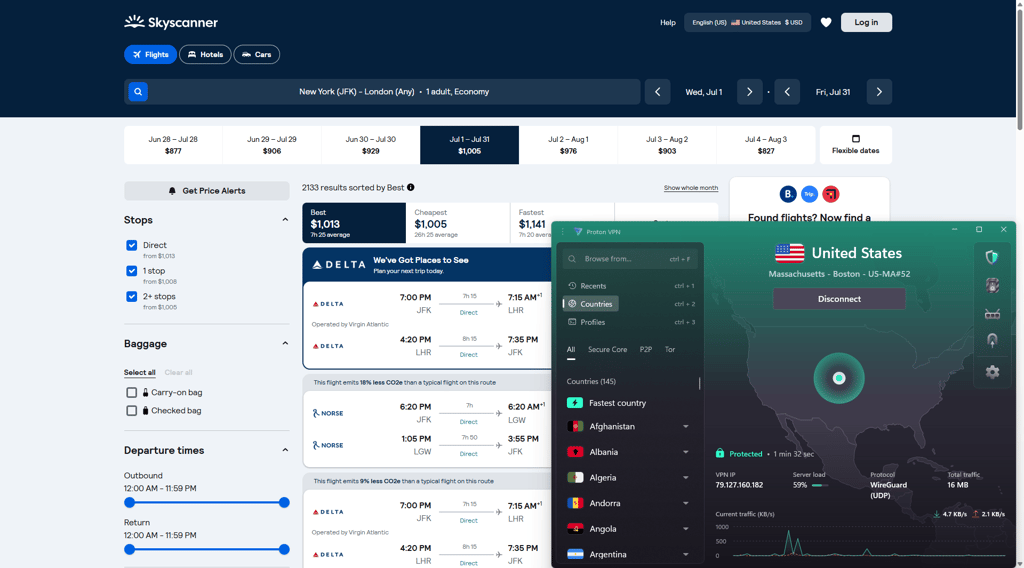Expand Angola server list
This screenshot has width=1024, height=568.
tap(686, 529)
